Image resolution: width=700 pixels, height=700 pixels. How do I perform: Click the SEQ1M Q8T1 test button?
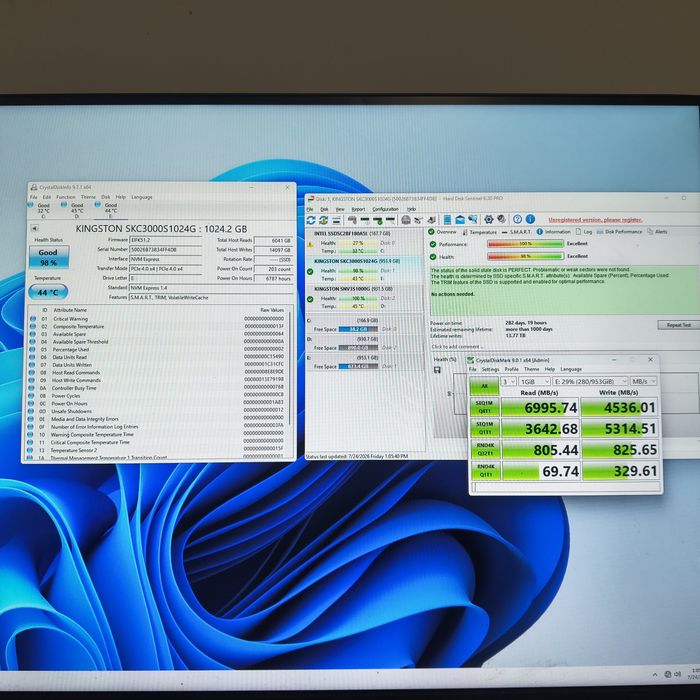tap(484, 407)
